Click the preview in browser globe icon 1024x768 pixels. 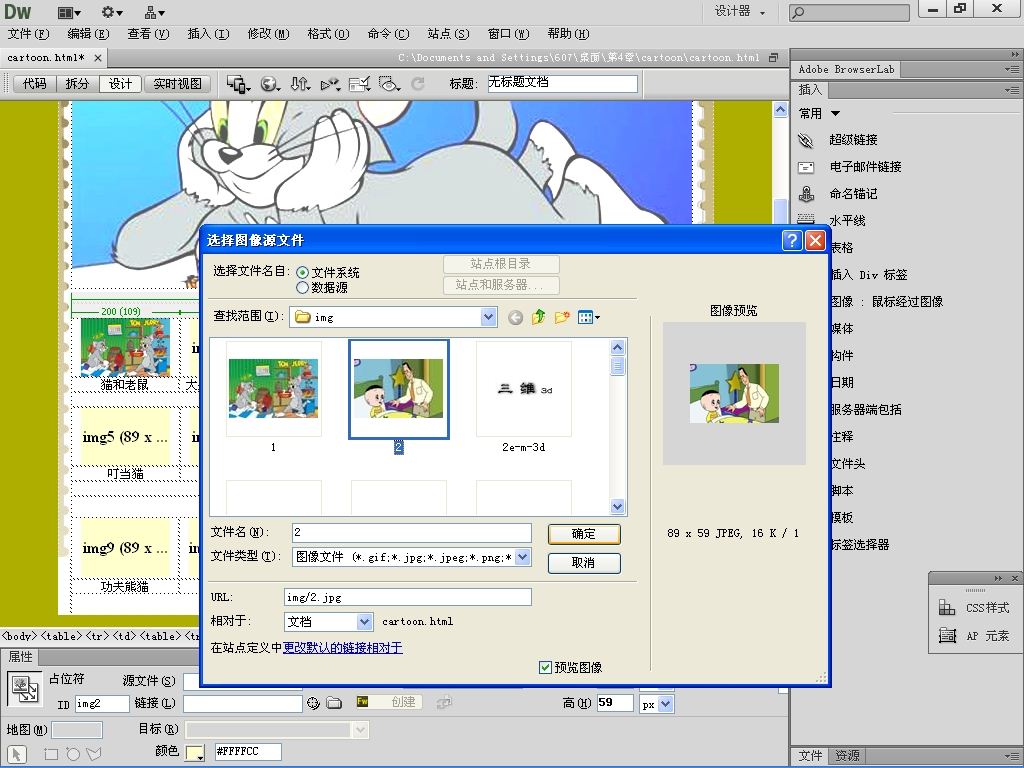tap(270, 84)
